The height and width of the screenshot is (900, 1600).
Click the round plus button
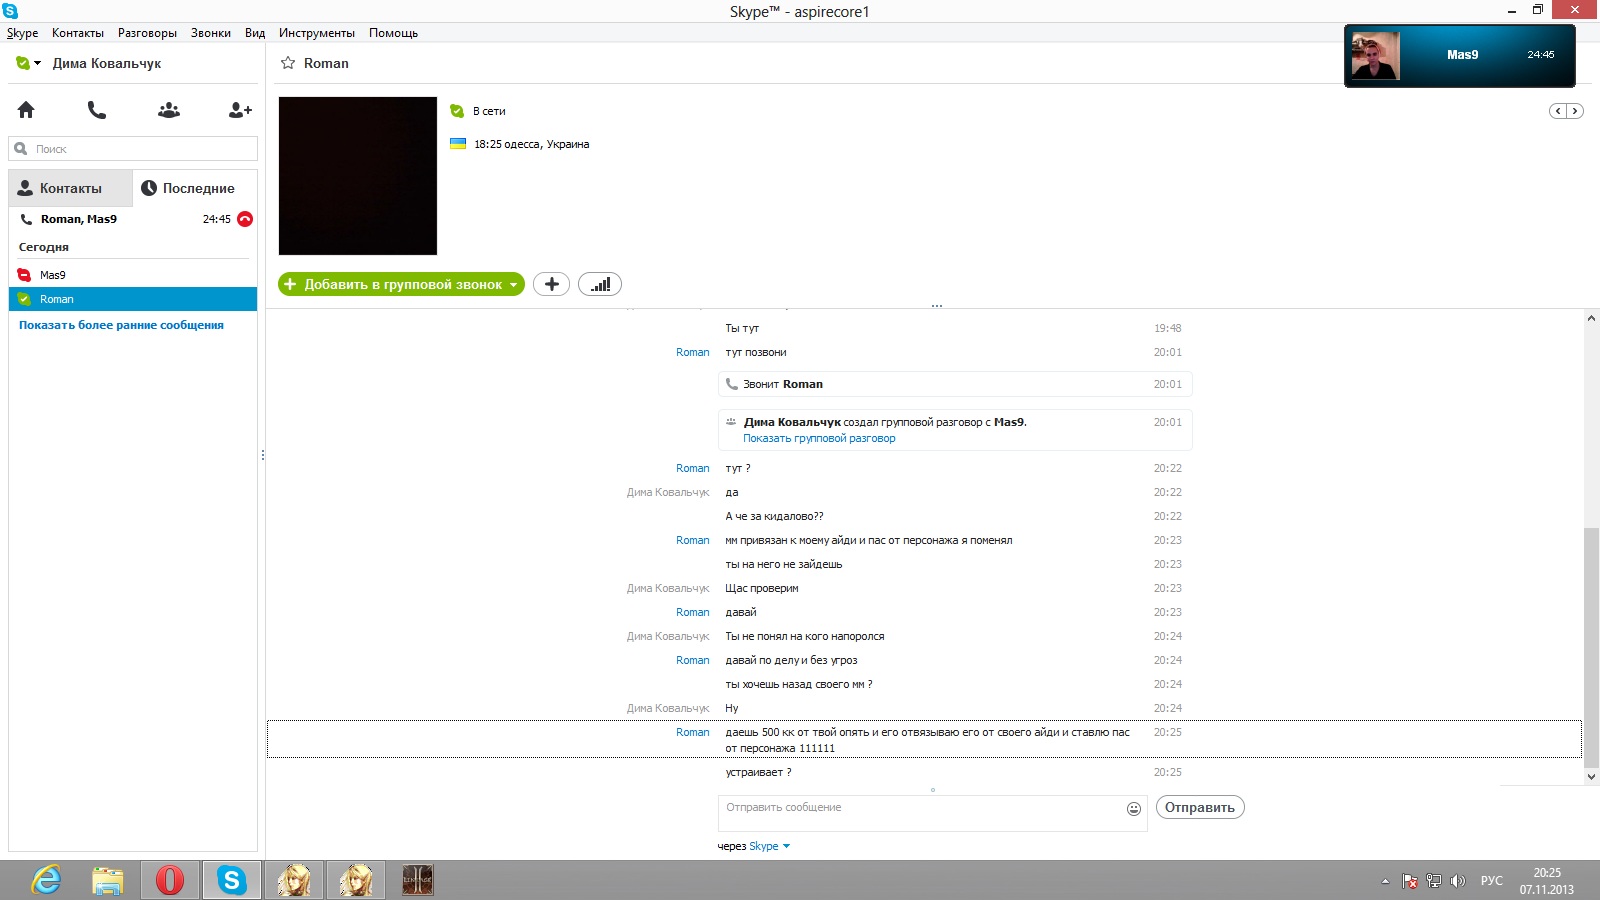[x=551, y=284]
